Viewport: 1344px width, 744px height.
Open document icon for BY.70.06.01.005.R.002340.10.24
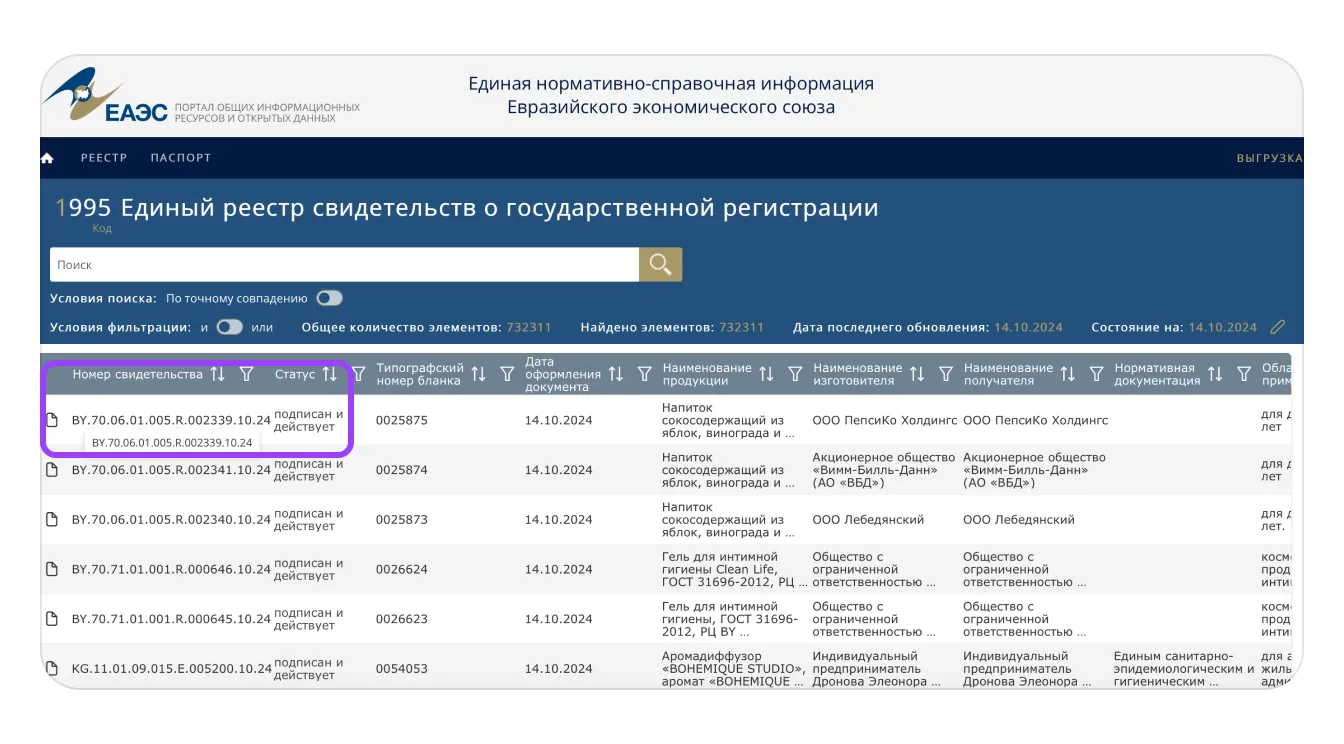(52, 520)
